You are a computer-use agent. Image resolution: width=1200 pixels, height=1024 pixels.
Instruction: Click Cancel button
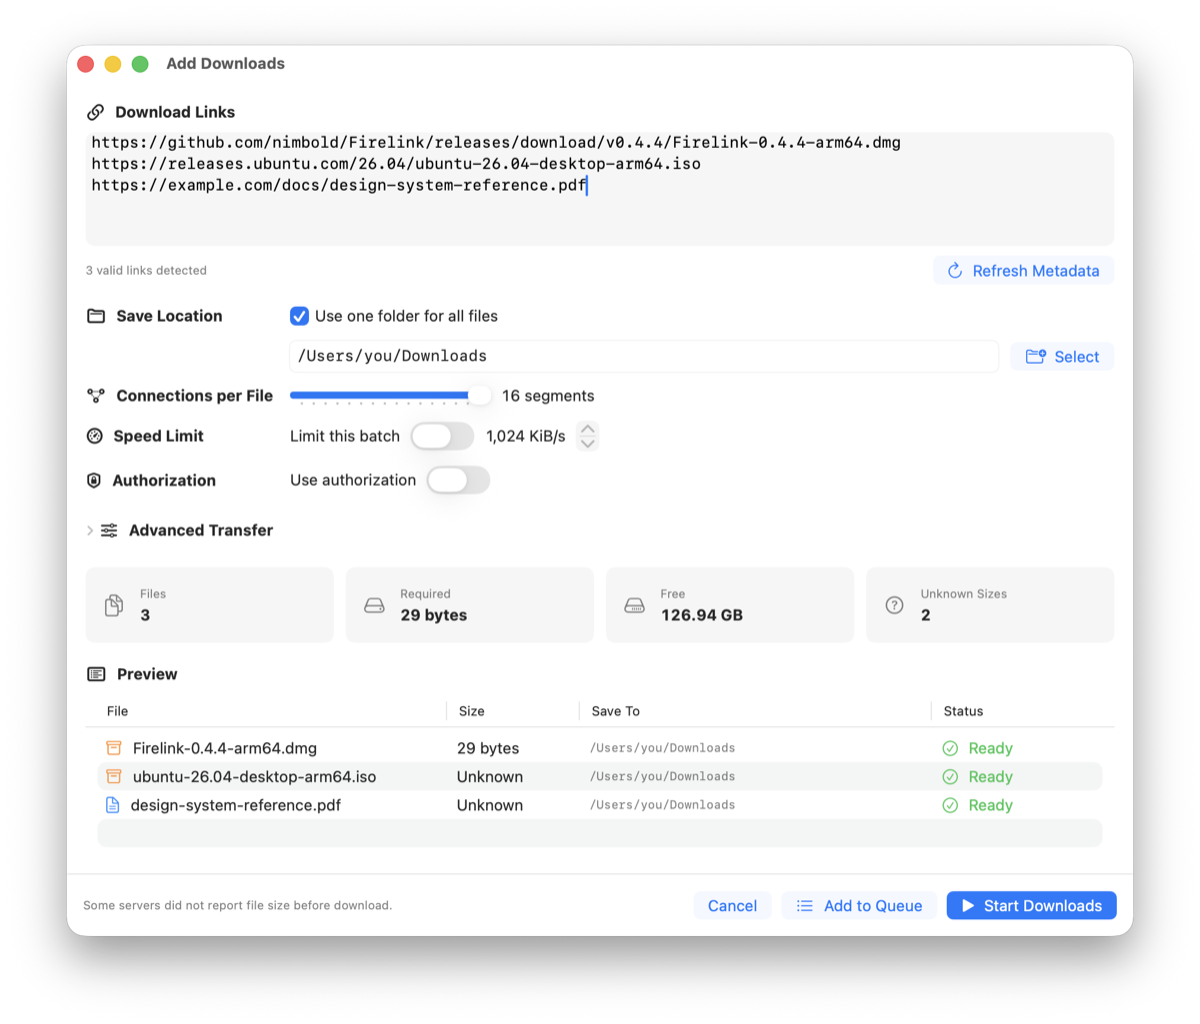click(x=732, y=906)
